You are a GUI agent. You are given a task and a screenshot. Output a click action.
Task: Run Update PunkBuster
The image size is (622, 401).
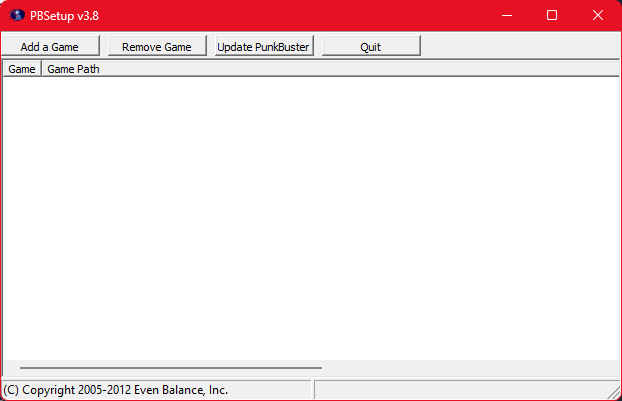[x=264, y=46]
